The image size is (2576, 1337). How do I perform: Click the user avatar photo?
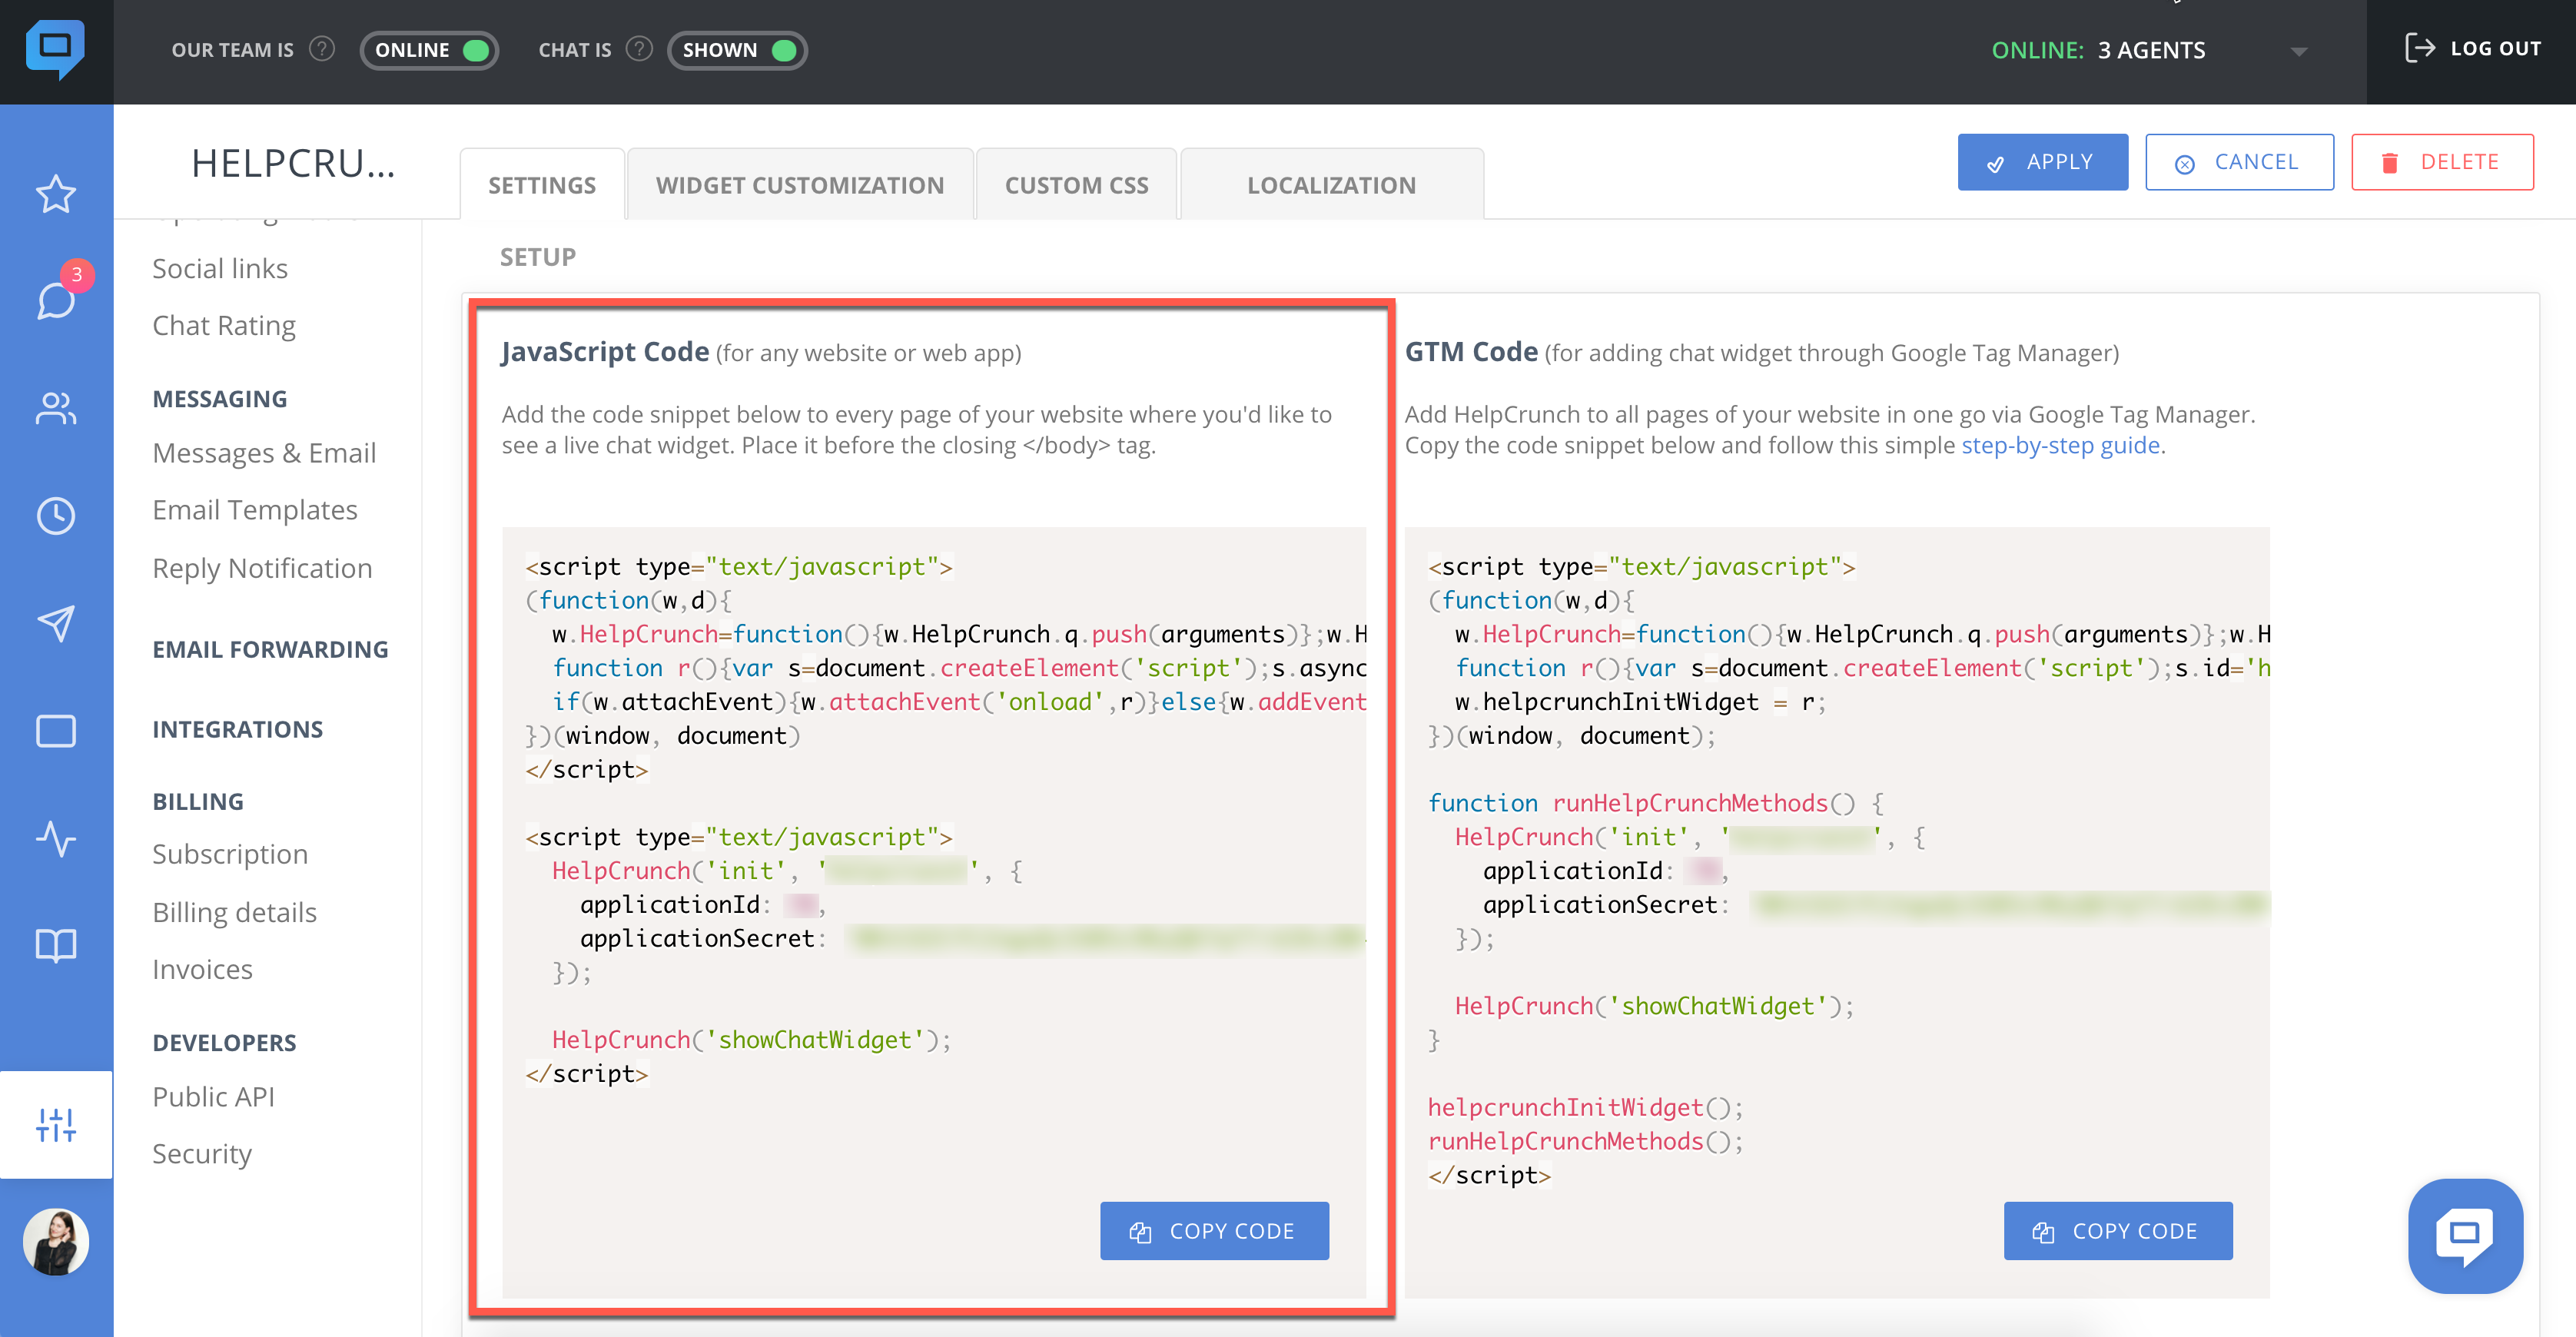tap(56, 1241)
